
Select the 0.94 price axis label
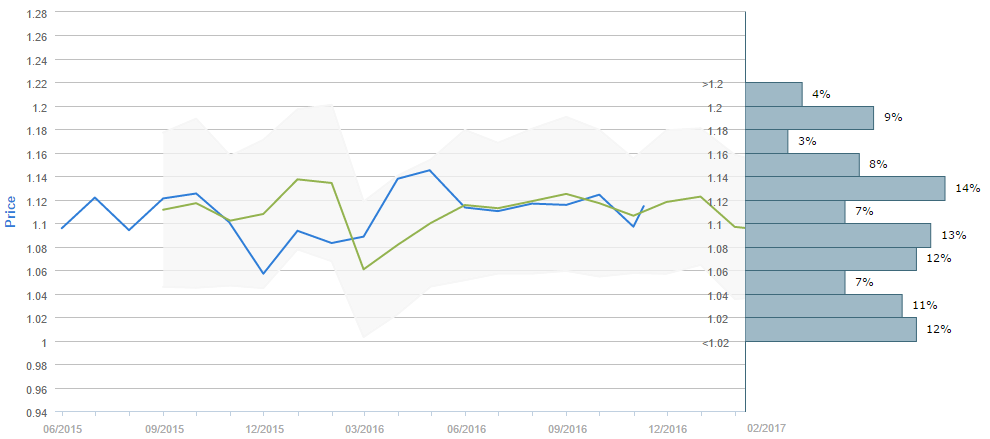[35, 413]
